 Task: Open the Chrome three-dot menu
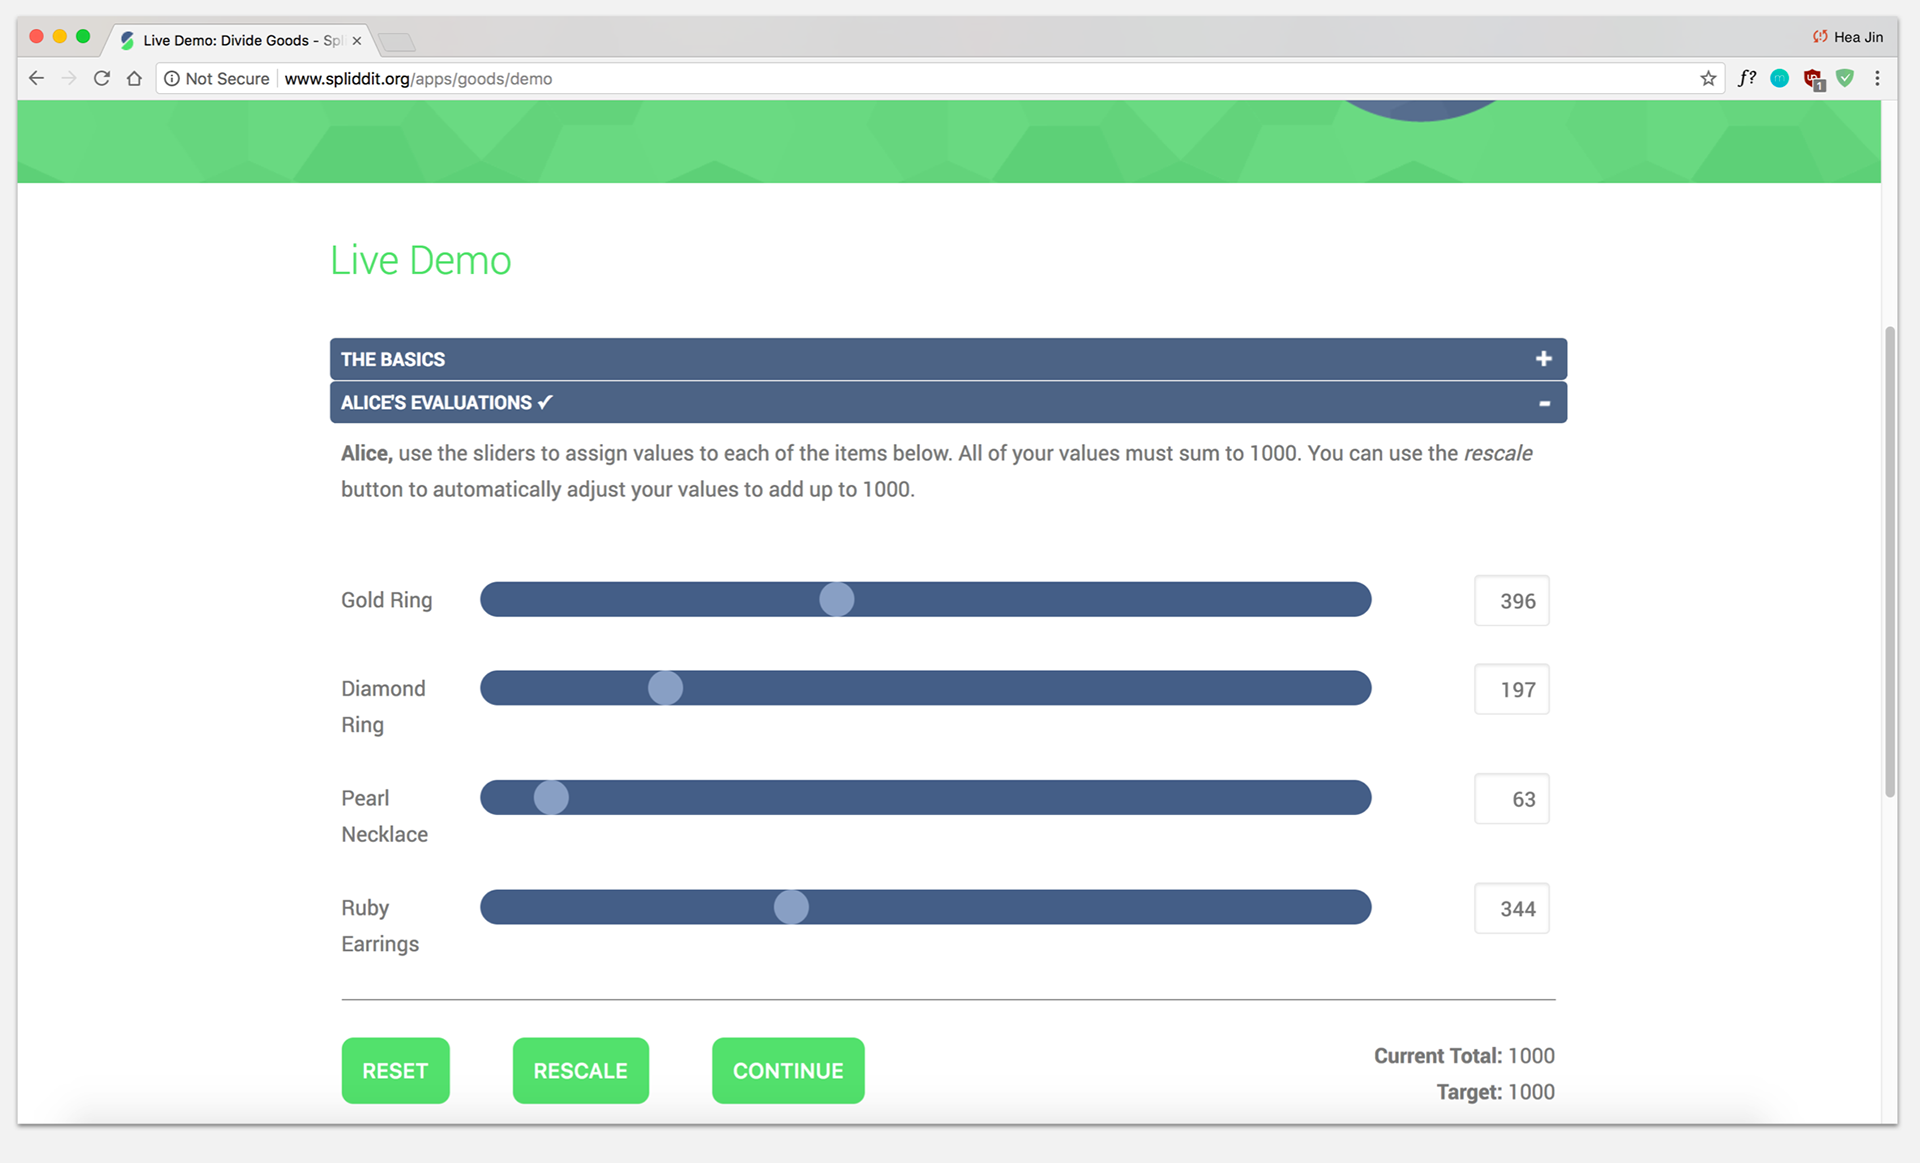click(x=1877, y=78)
